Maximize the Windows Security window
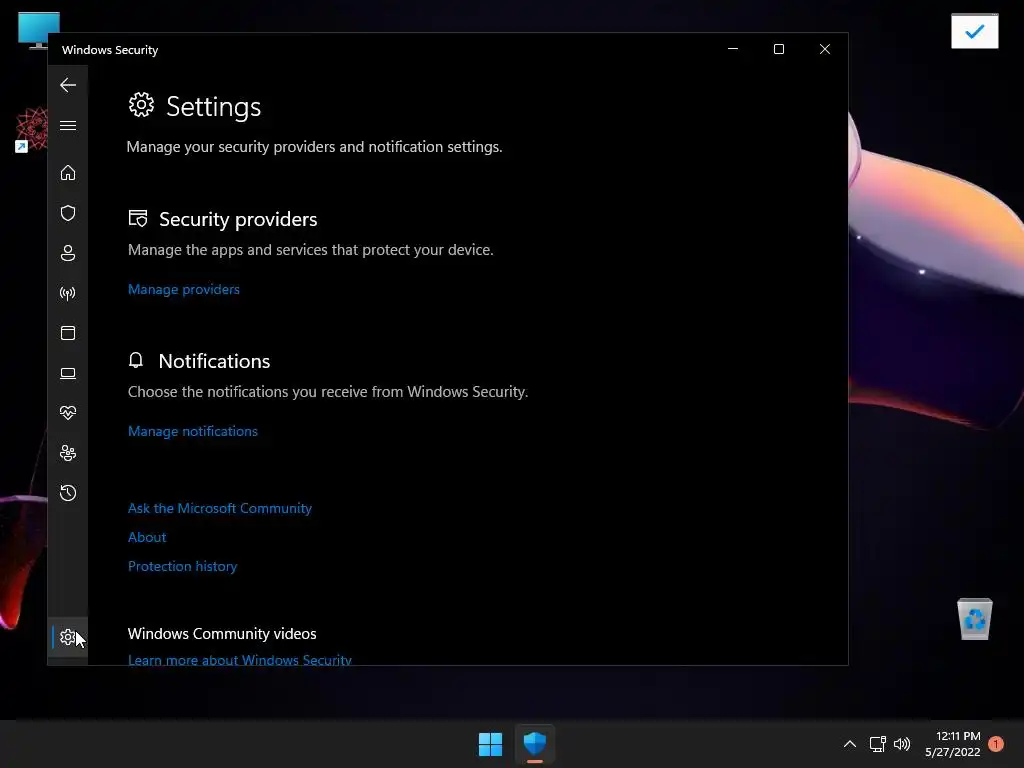1024x768 pixels. coord(778,49)
